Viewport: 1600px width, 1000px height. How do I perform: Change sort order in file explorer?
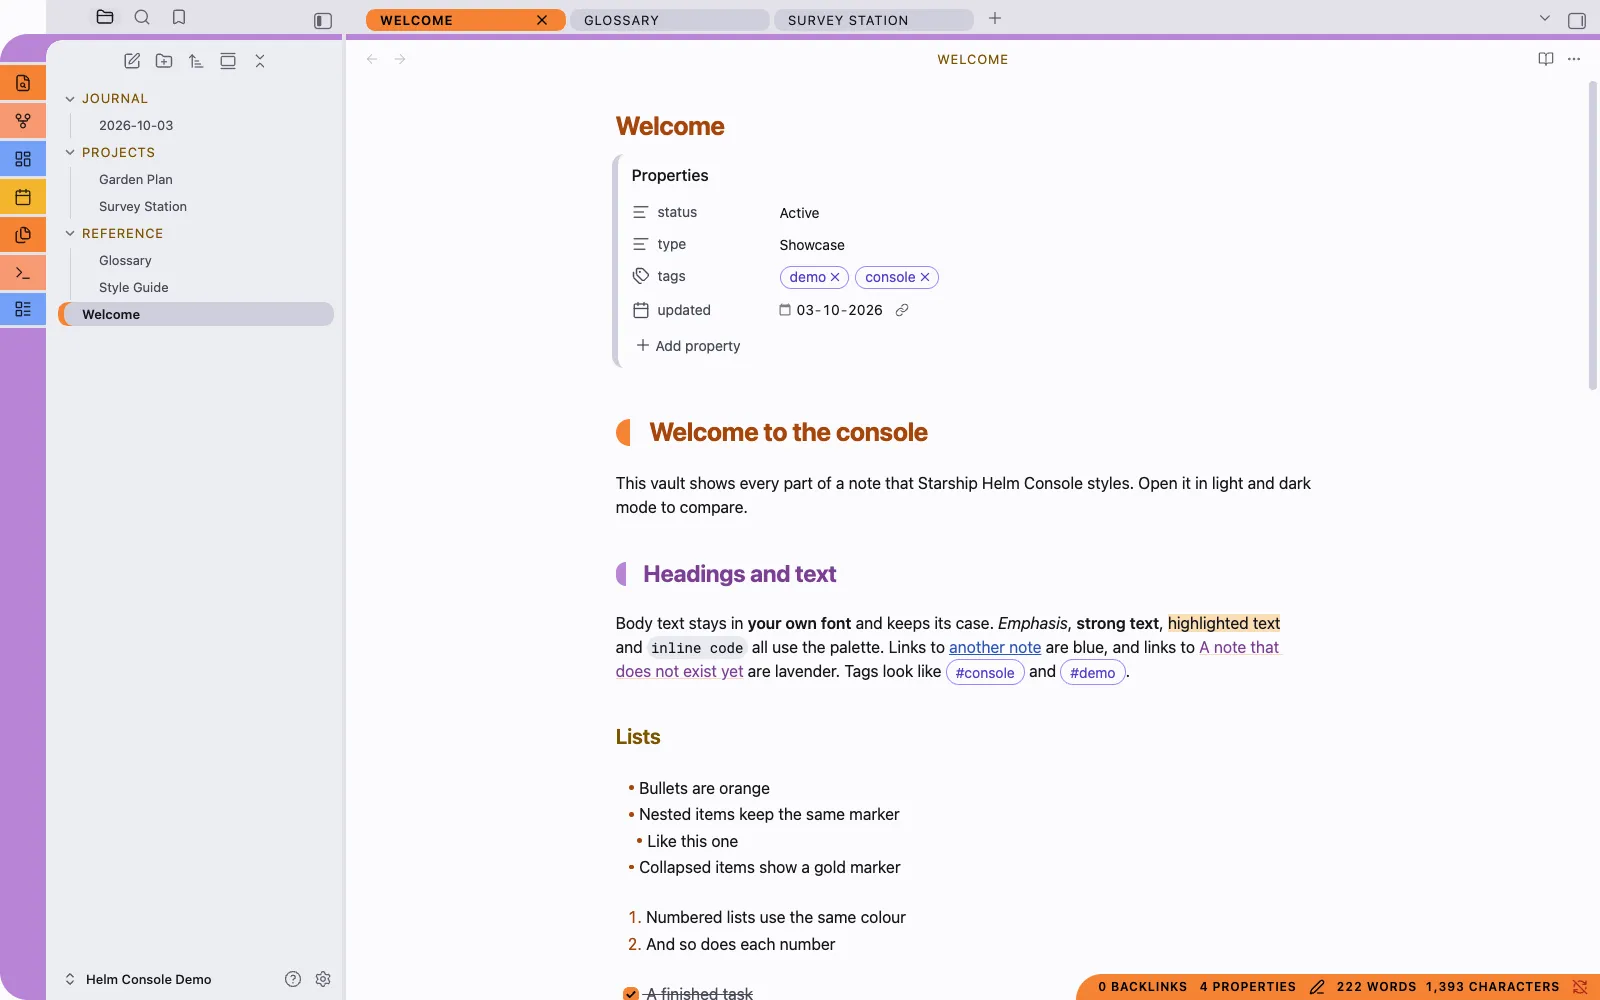coord(196,61)
